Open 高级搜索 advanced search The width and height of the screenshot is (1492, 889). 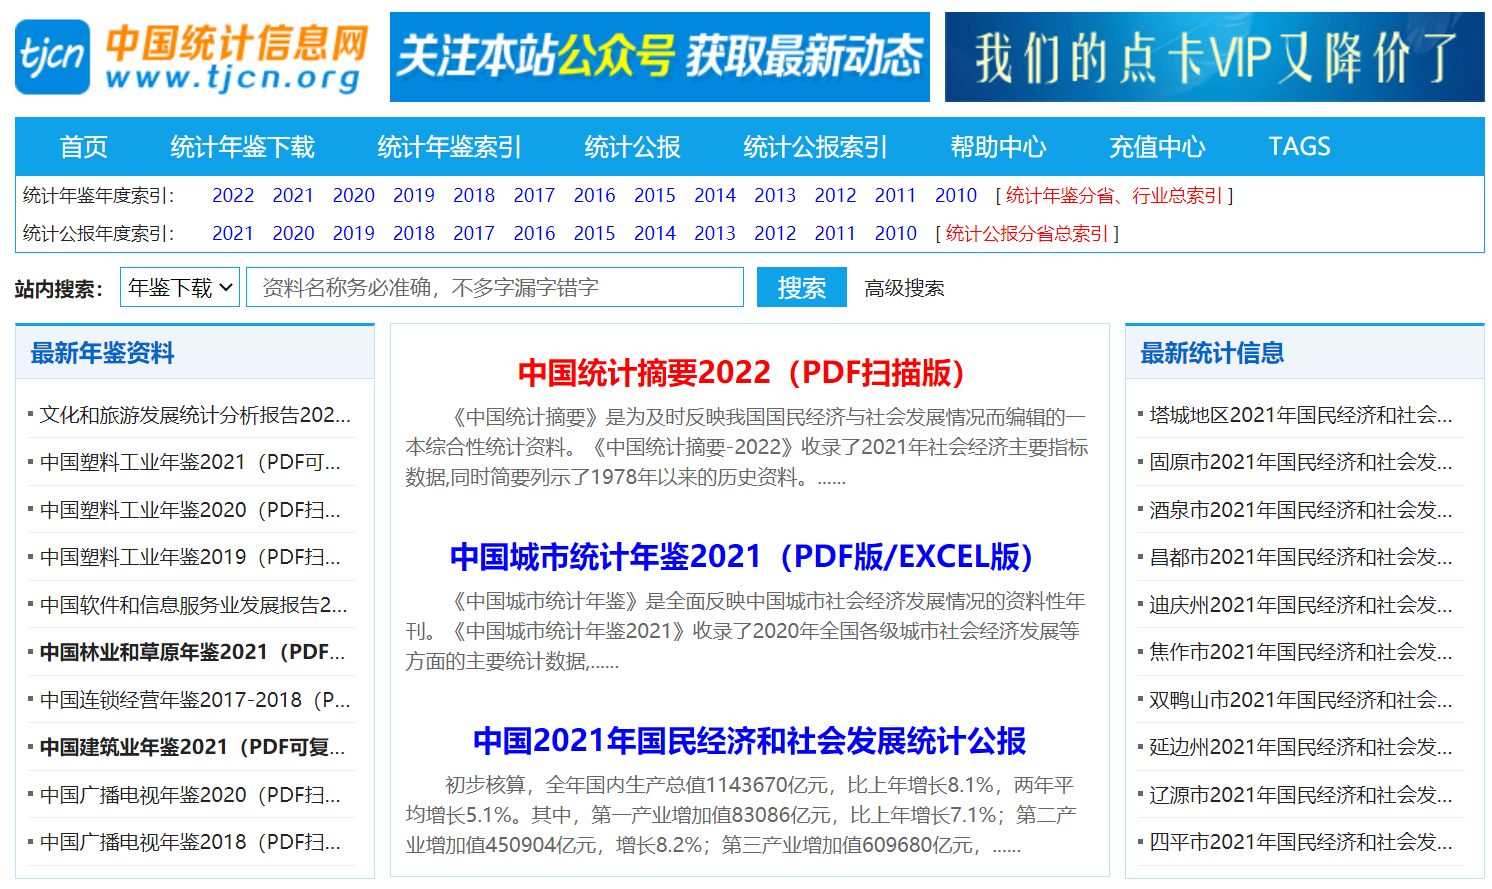tap(903, 288)
